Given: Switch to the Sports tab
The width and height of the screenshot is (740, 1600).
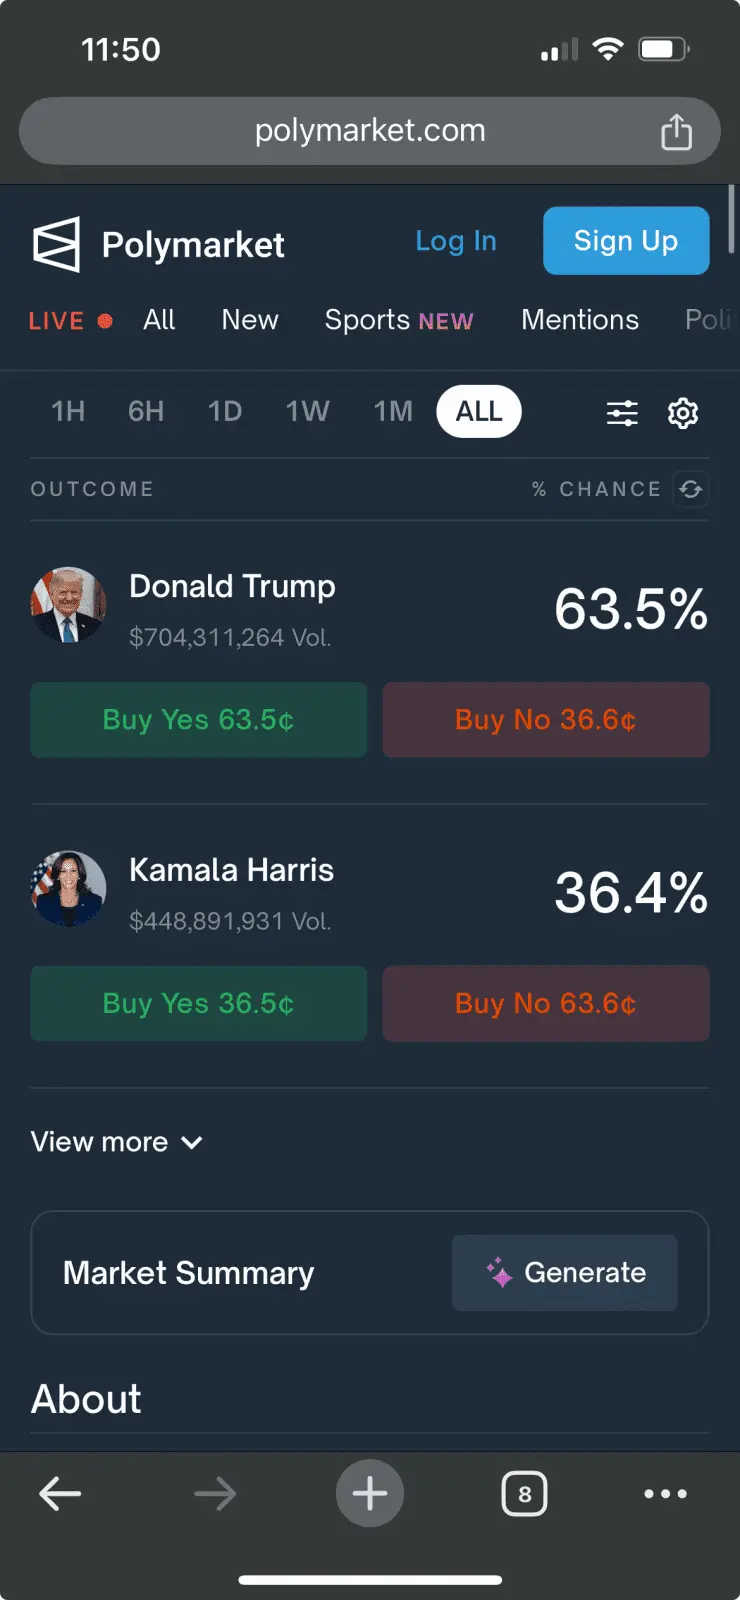Looking at the screenshot, I should pos(398,320).
